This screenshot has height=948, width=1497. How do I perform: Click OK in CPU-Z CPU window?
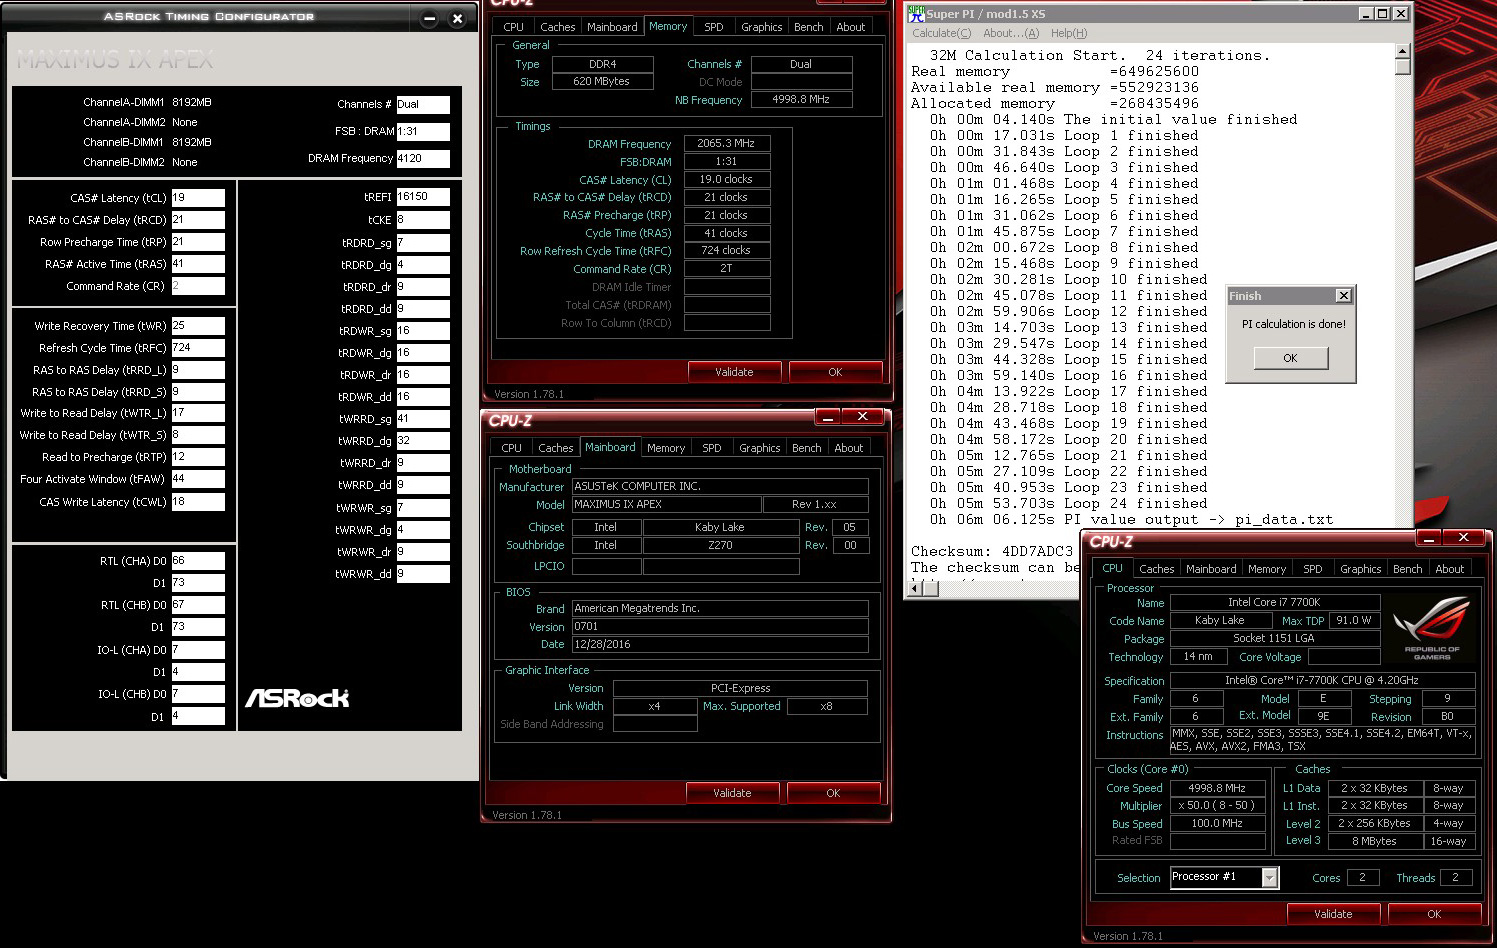click(1434, 914)
